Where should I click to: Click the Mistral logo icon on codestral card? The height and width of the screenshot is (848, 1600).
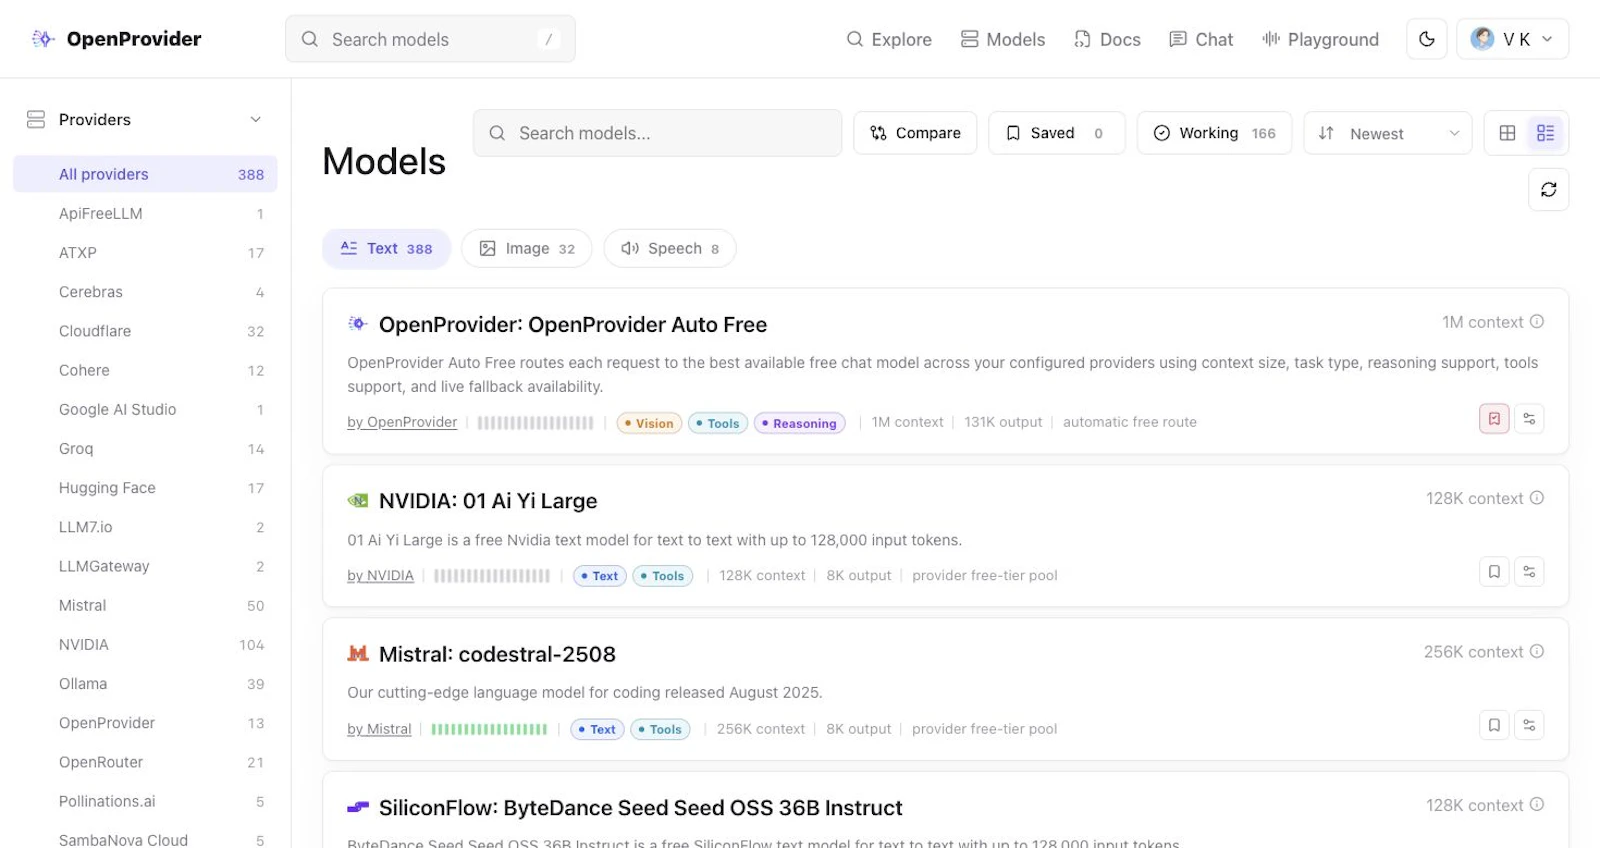click(x=358, y=654)
